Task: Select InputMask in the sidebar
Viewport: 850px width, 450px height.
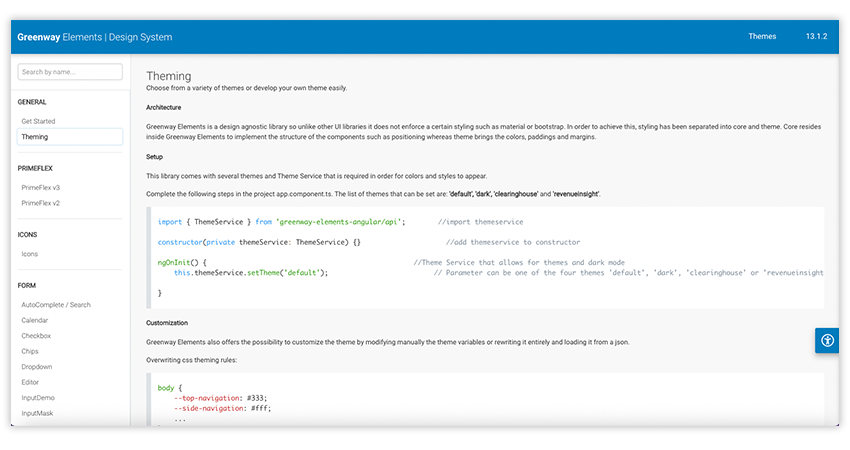Action: click(x=38, y=412)
